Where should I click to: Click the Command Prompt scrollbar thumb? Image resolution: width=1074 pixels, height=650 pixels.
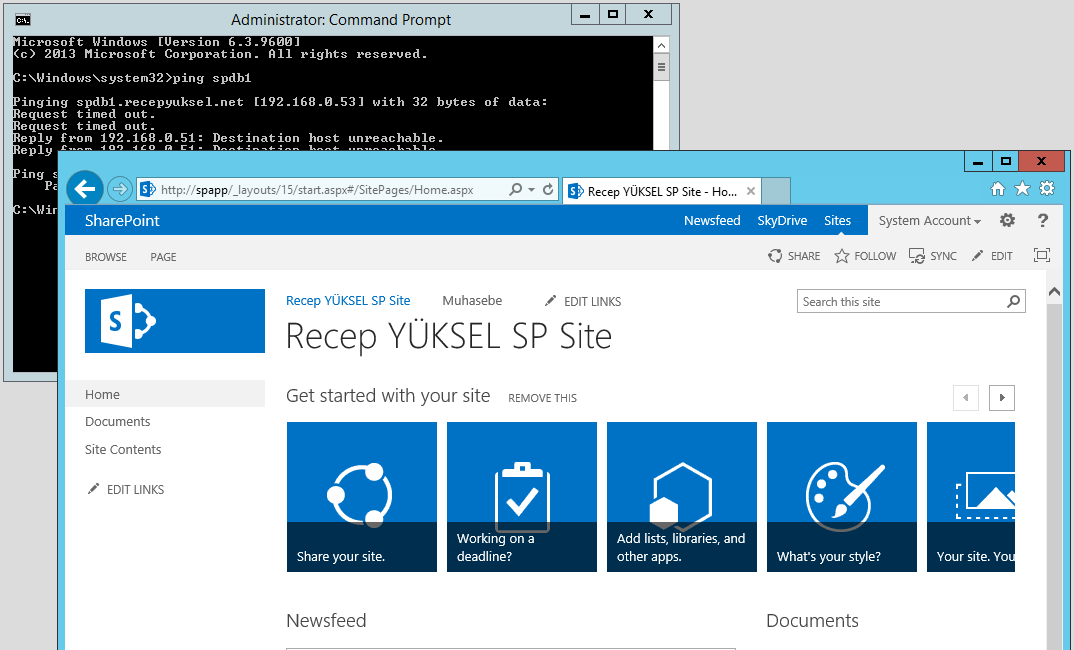tap(661, 67)
